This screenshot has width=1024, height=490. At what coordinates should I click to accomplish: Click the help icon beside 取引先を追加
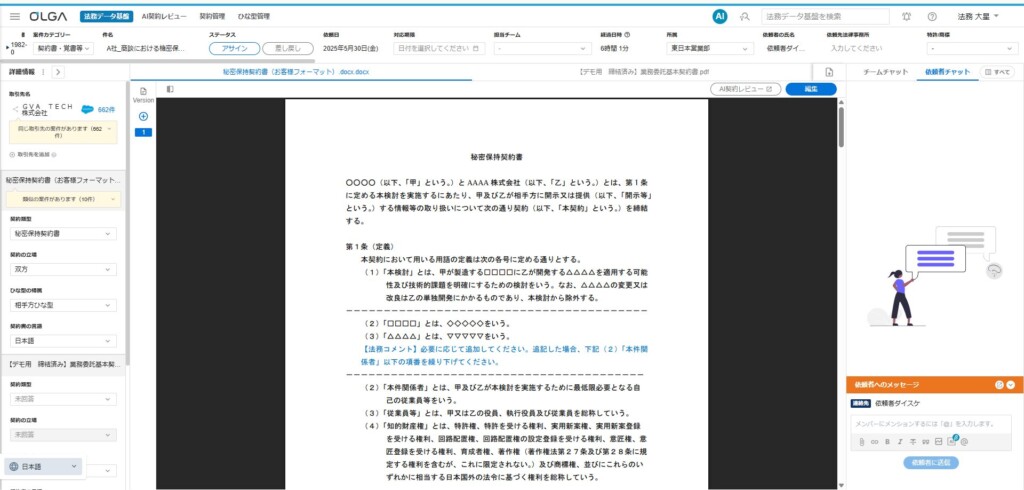54,155
